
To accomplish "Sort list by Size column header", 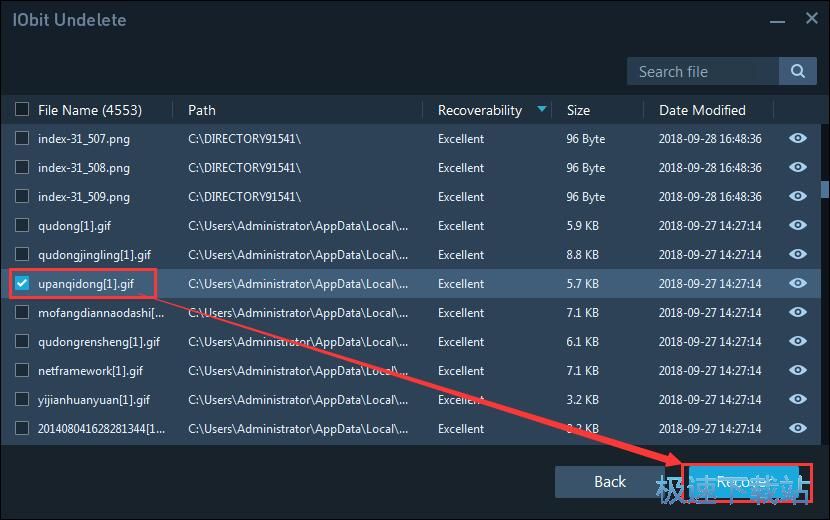I will [578, 110].
